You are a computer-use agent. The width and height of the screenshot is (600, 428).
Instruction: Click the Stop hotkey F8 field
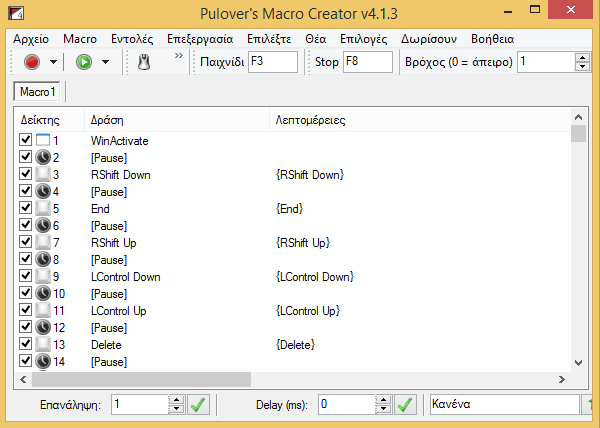[368, 62]
